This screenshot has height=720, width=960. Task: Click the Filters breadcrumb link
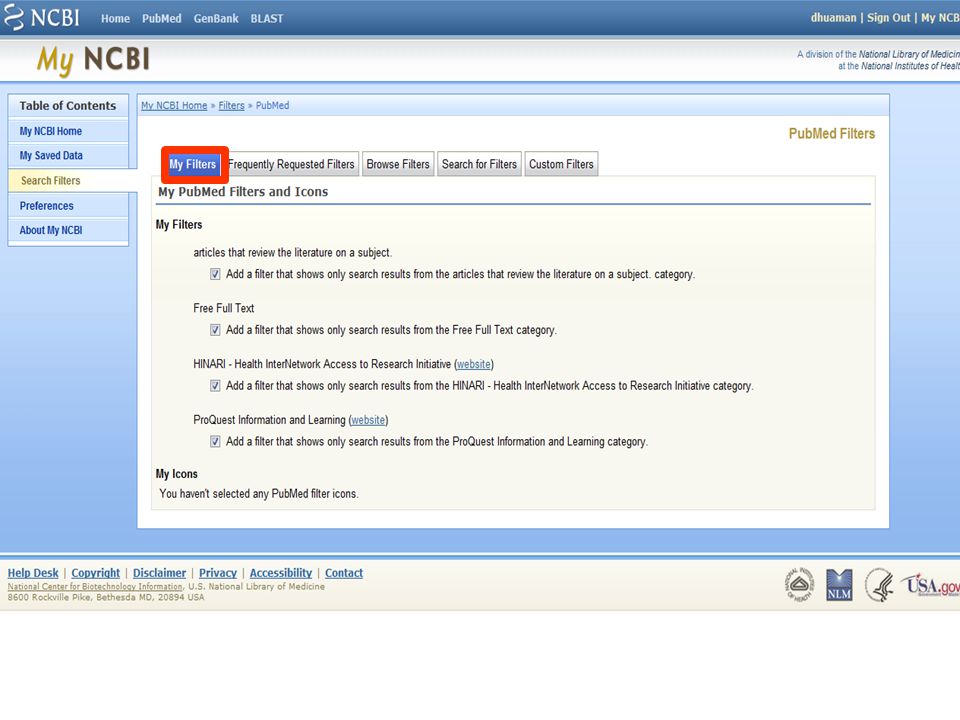click(231, 105)
